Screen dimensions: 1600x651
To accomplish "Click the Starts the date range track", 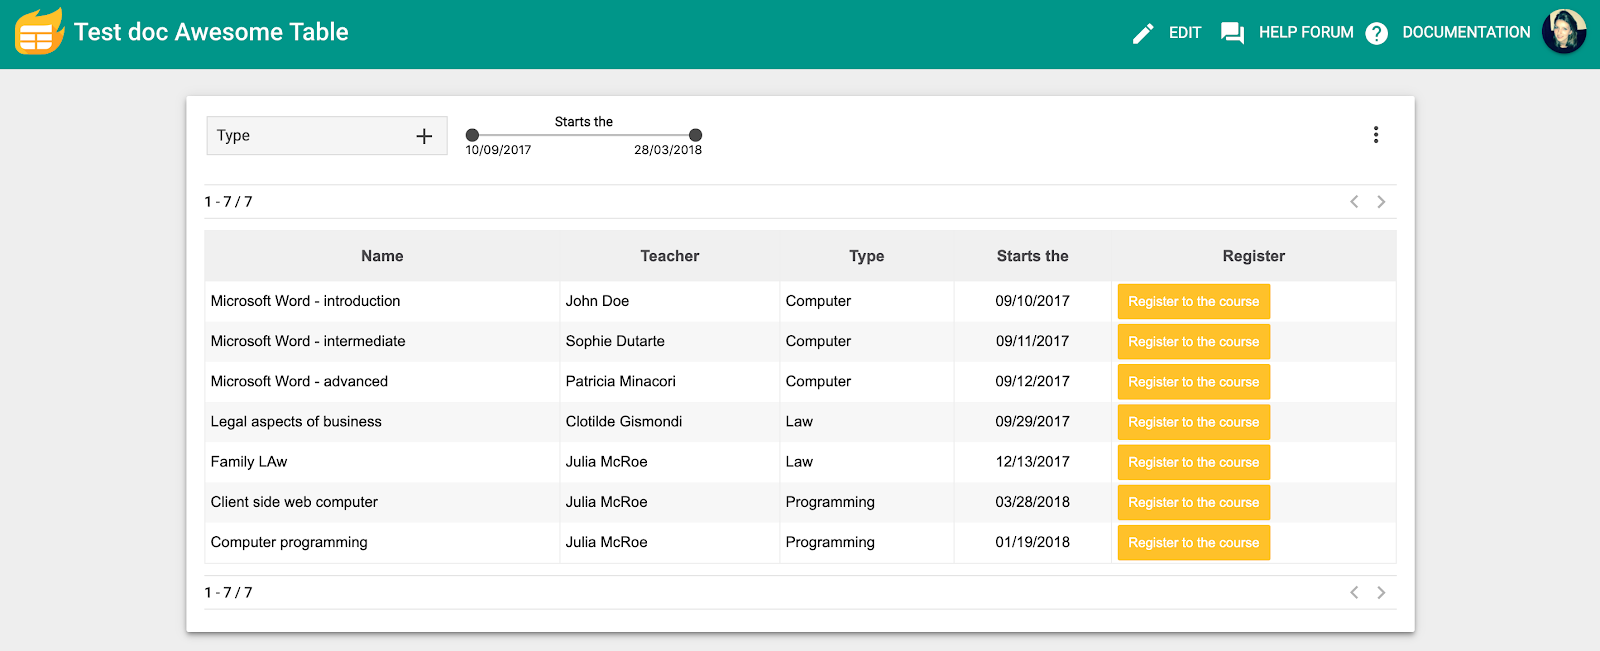I will click(x=584, y=135).
